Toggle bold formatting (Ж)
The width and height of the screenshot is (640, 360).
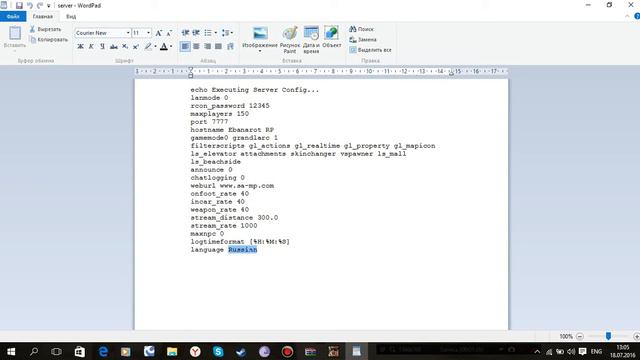point(80,47)
